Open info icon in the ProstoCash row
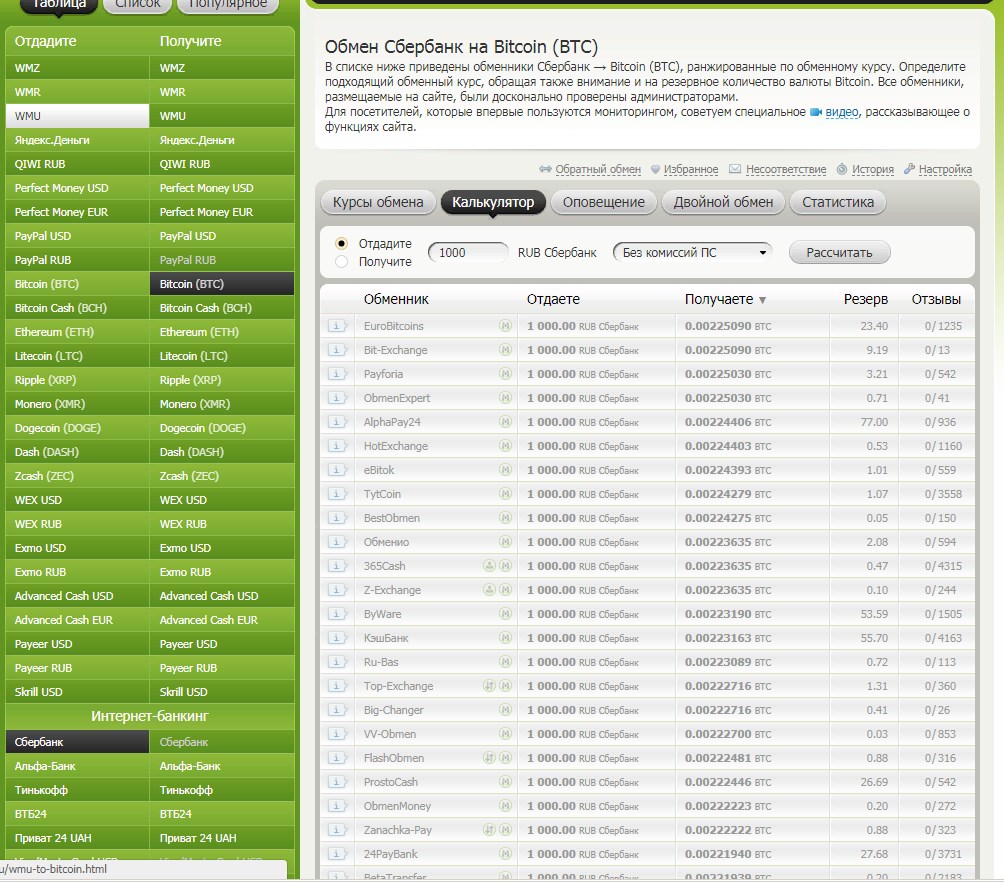This screenshot has height=882, width=1004. 337,782
